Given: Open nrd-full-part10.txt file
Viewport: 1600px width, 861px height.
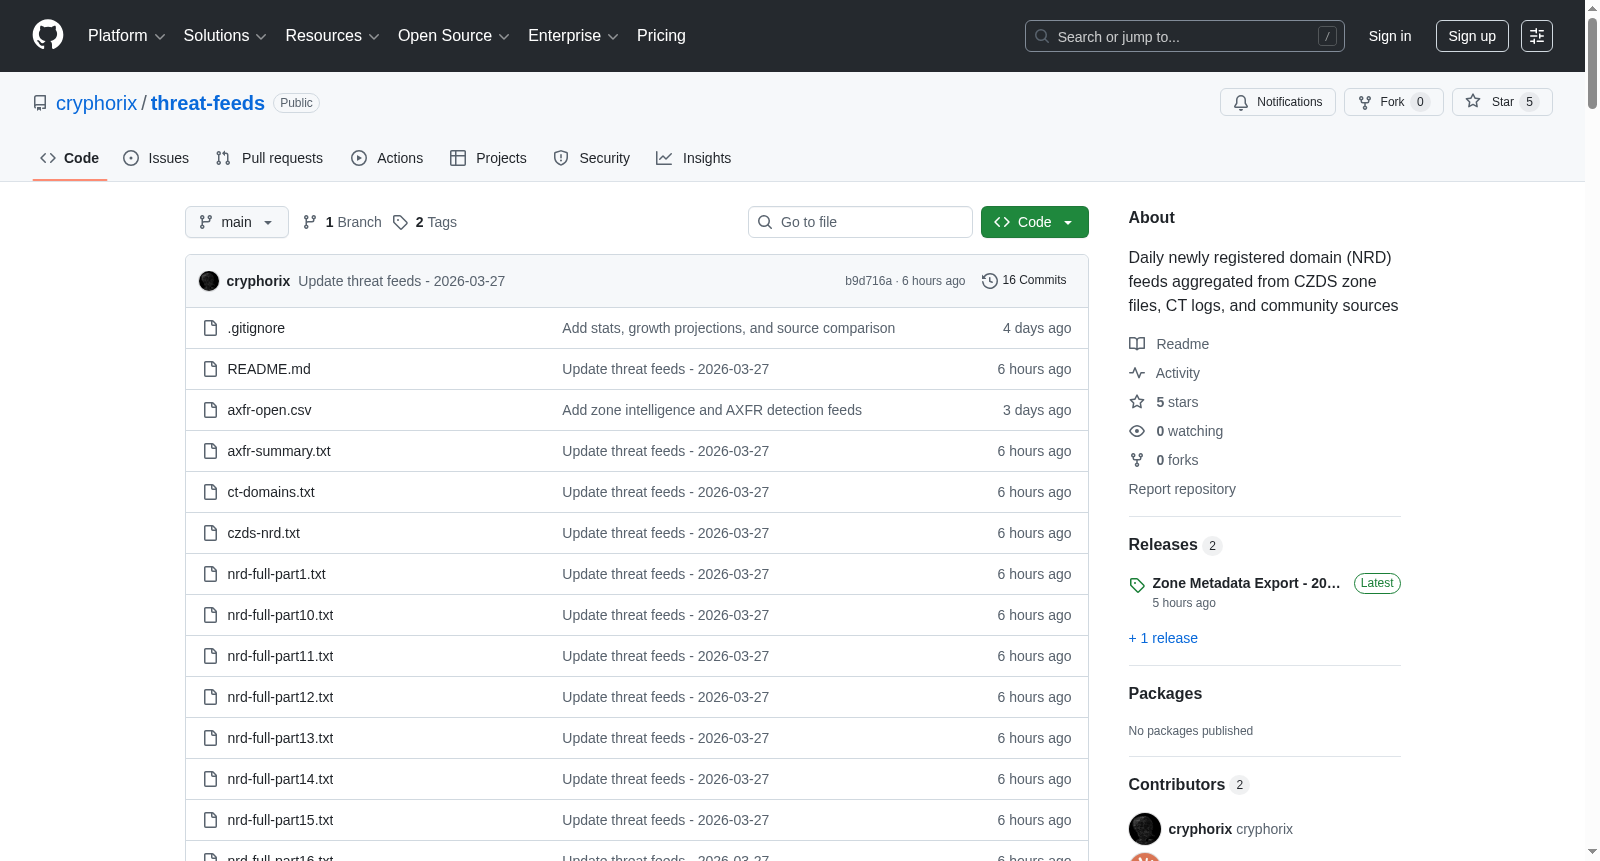Looking at the screenshot, I should 280,615.
